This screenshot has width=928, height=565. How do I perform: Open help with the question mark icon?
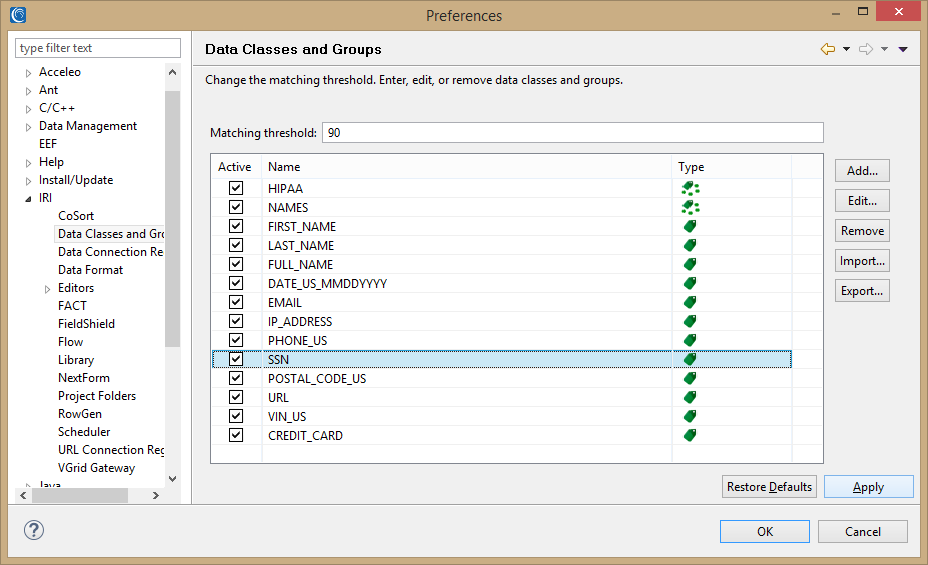coord(34,530)
